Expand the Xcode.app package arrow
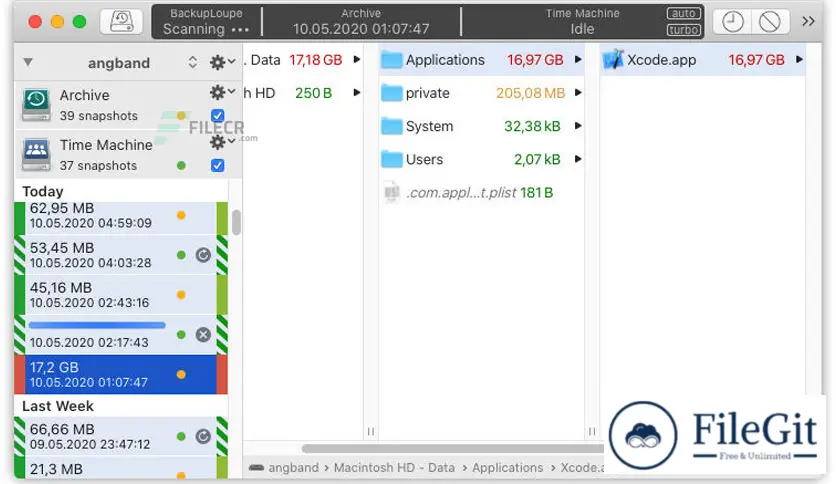 click(x=799, y=60)
